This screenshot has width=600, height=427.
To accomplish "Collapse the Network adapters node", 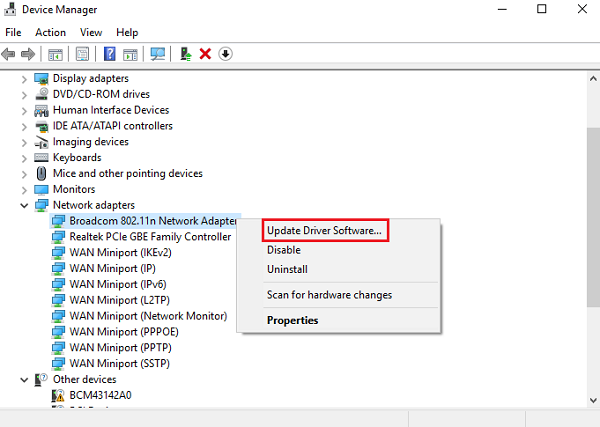I will click(x=24, y=206).
